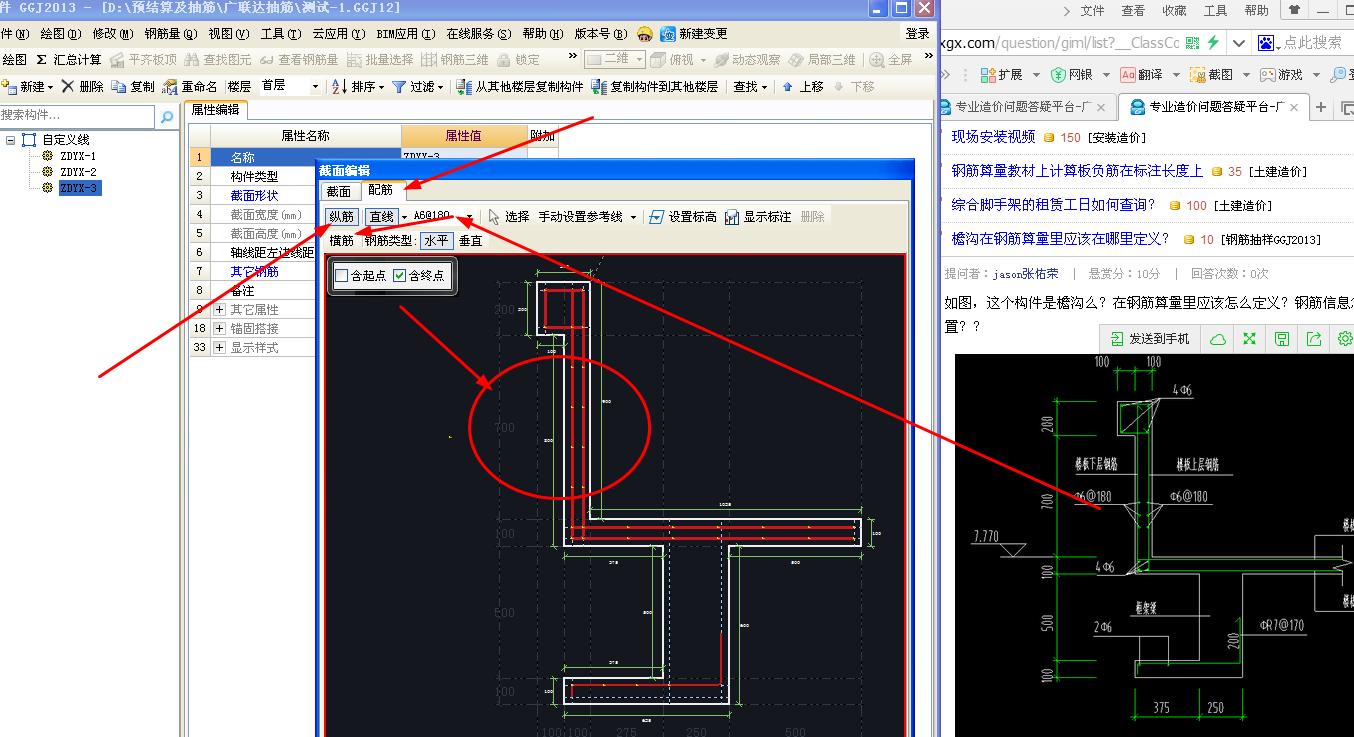
Task: Click the green lightning icon in browser
Action: pos(1213,43)
